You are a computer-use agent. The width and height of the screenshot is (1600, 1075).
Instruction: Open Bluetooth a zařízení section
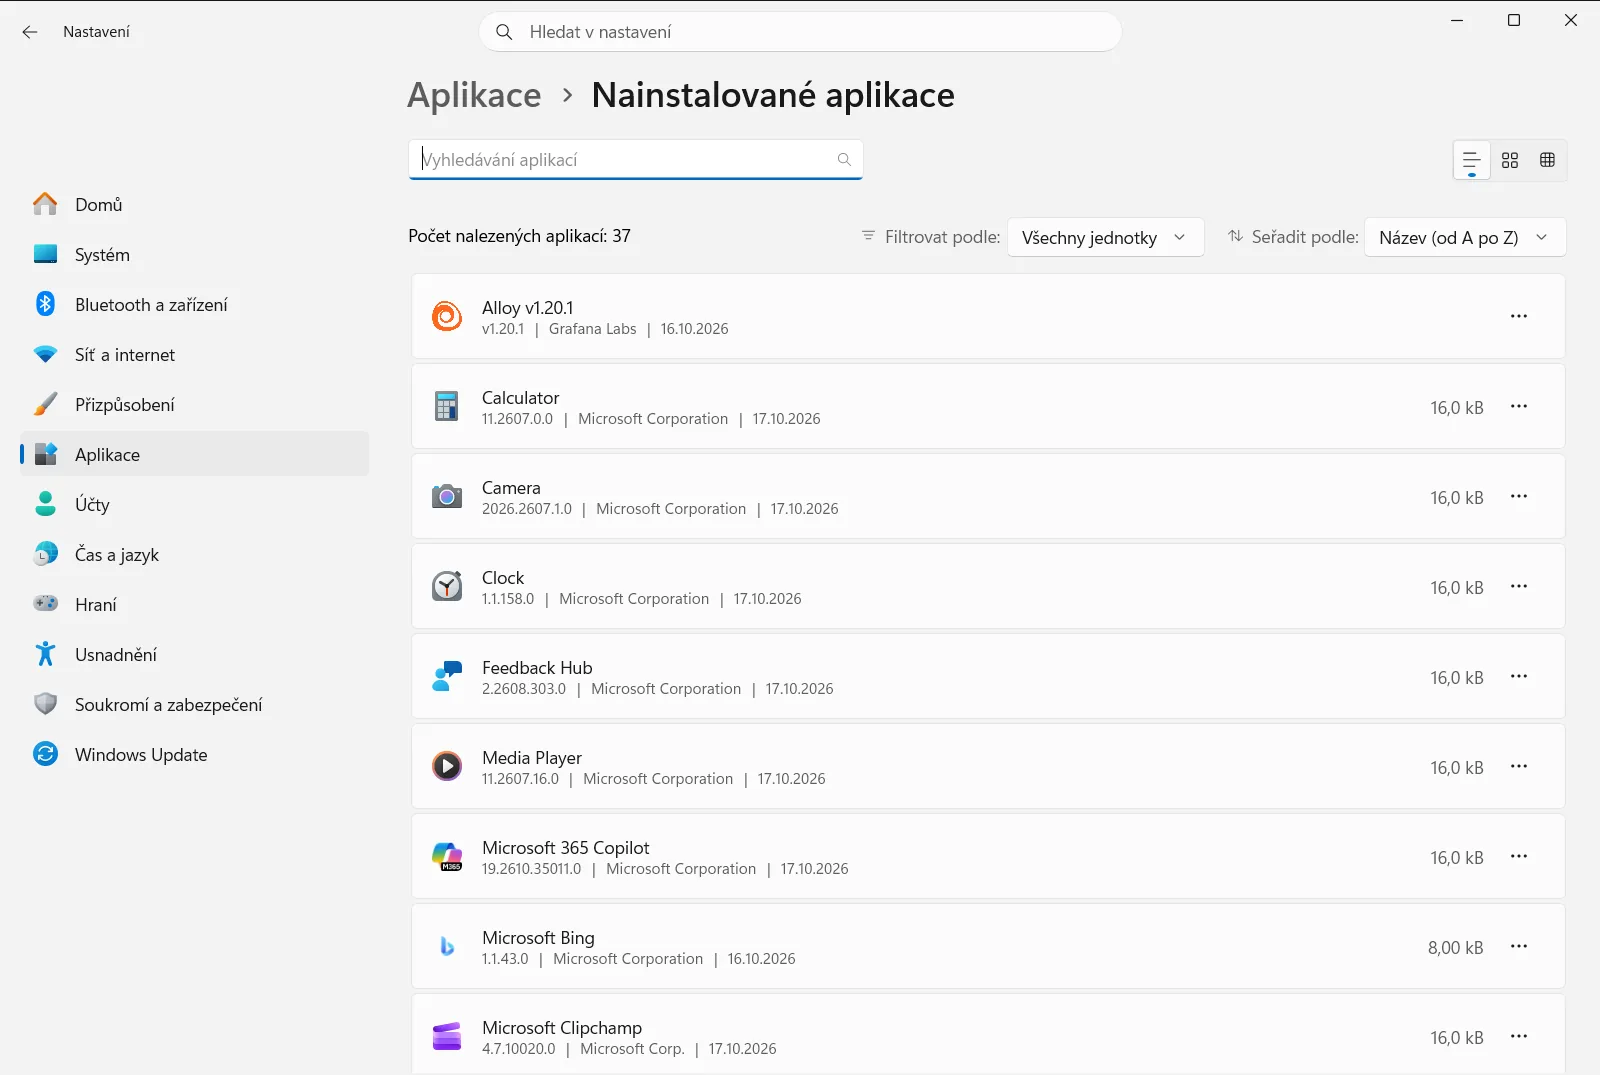[x=194, y=305]
